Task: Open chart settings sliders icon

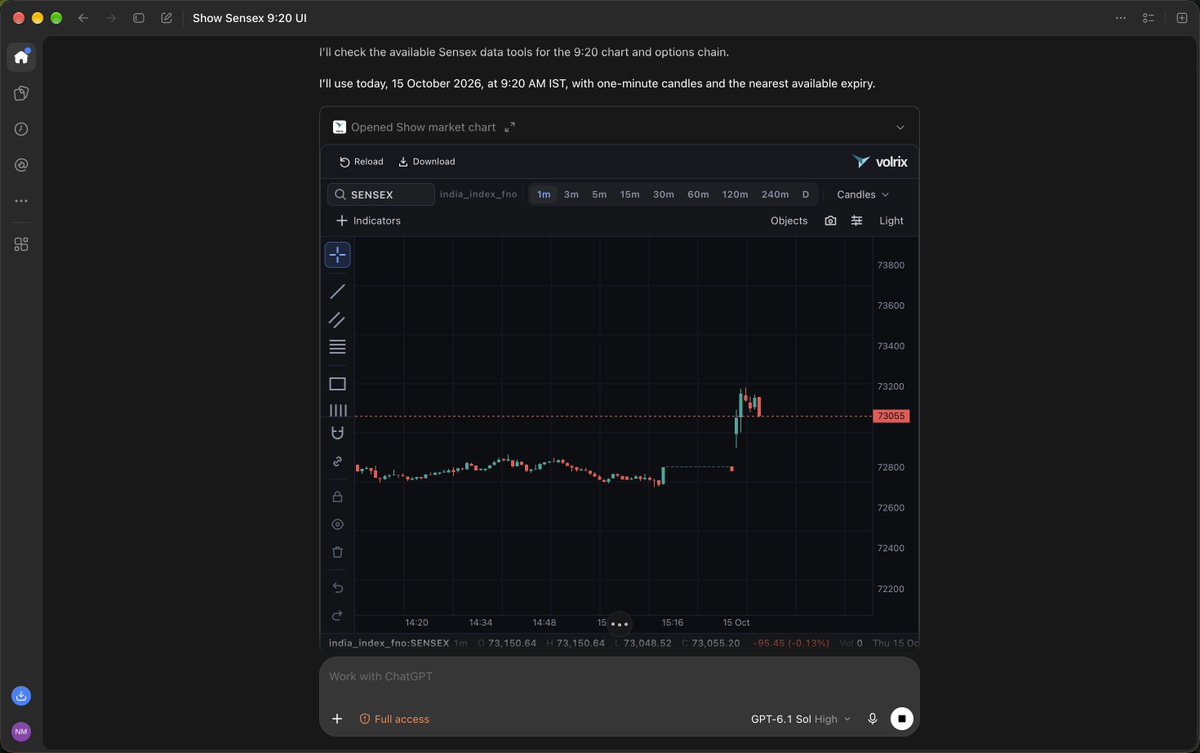Action: 856,221
